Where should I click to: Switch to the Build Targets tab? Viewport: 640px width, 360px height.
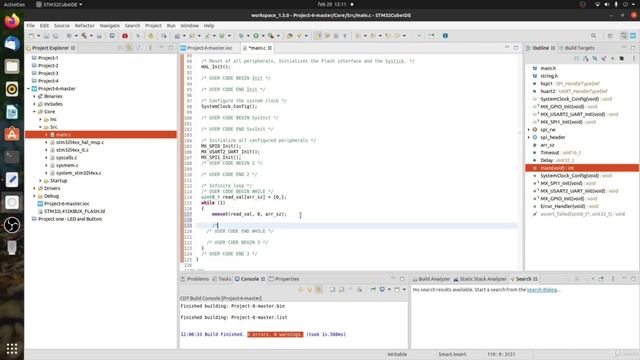tap(577, 48)
